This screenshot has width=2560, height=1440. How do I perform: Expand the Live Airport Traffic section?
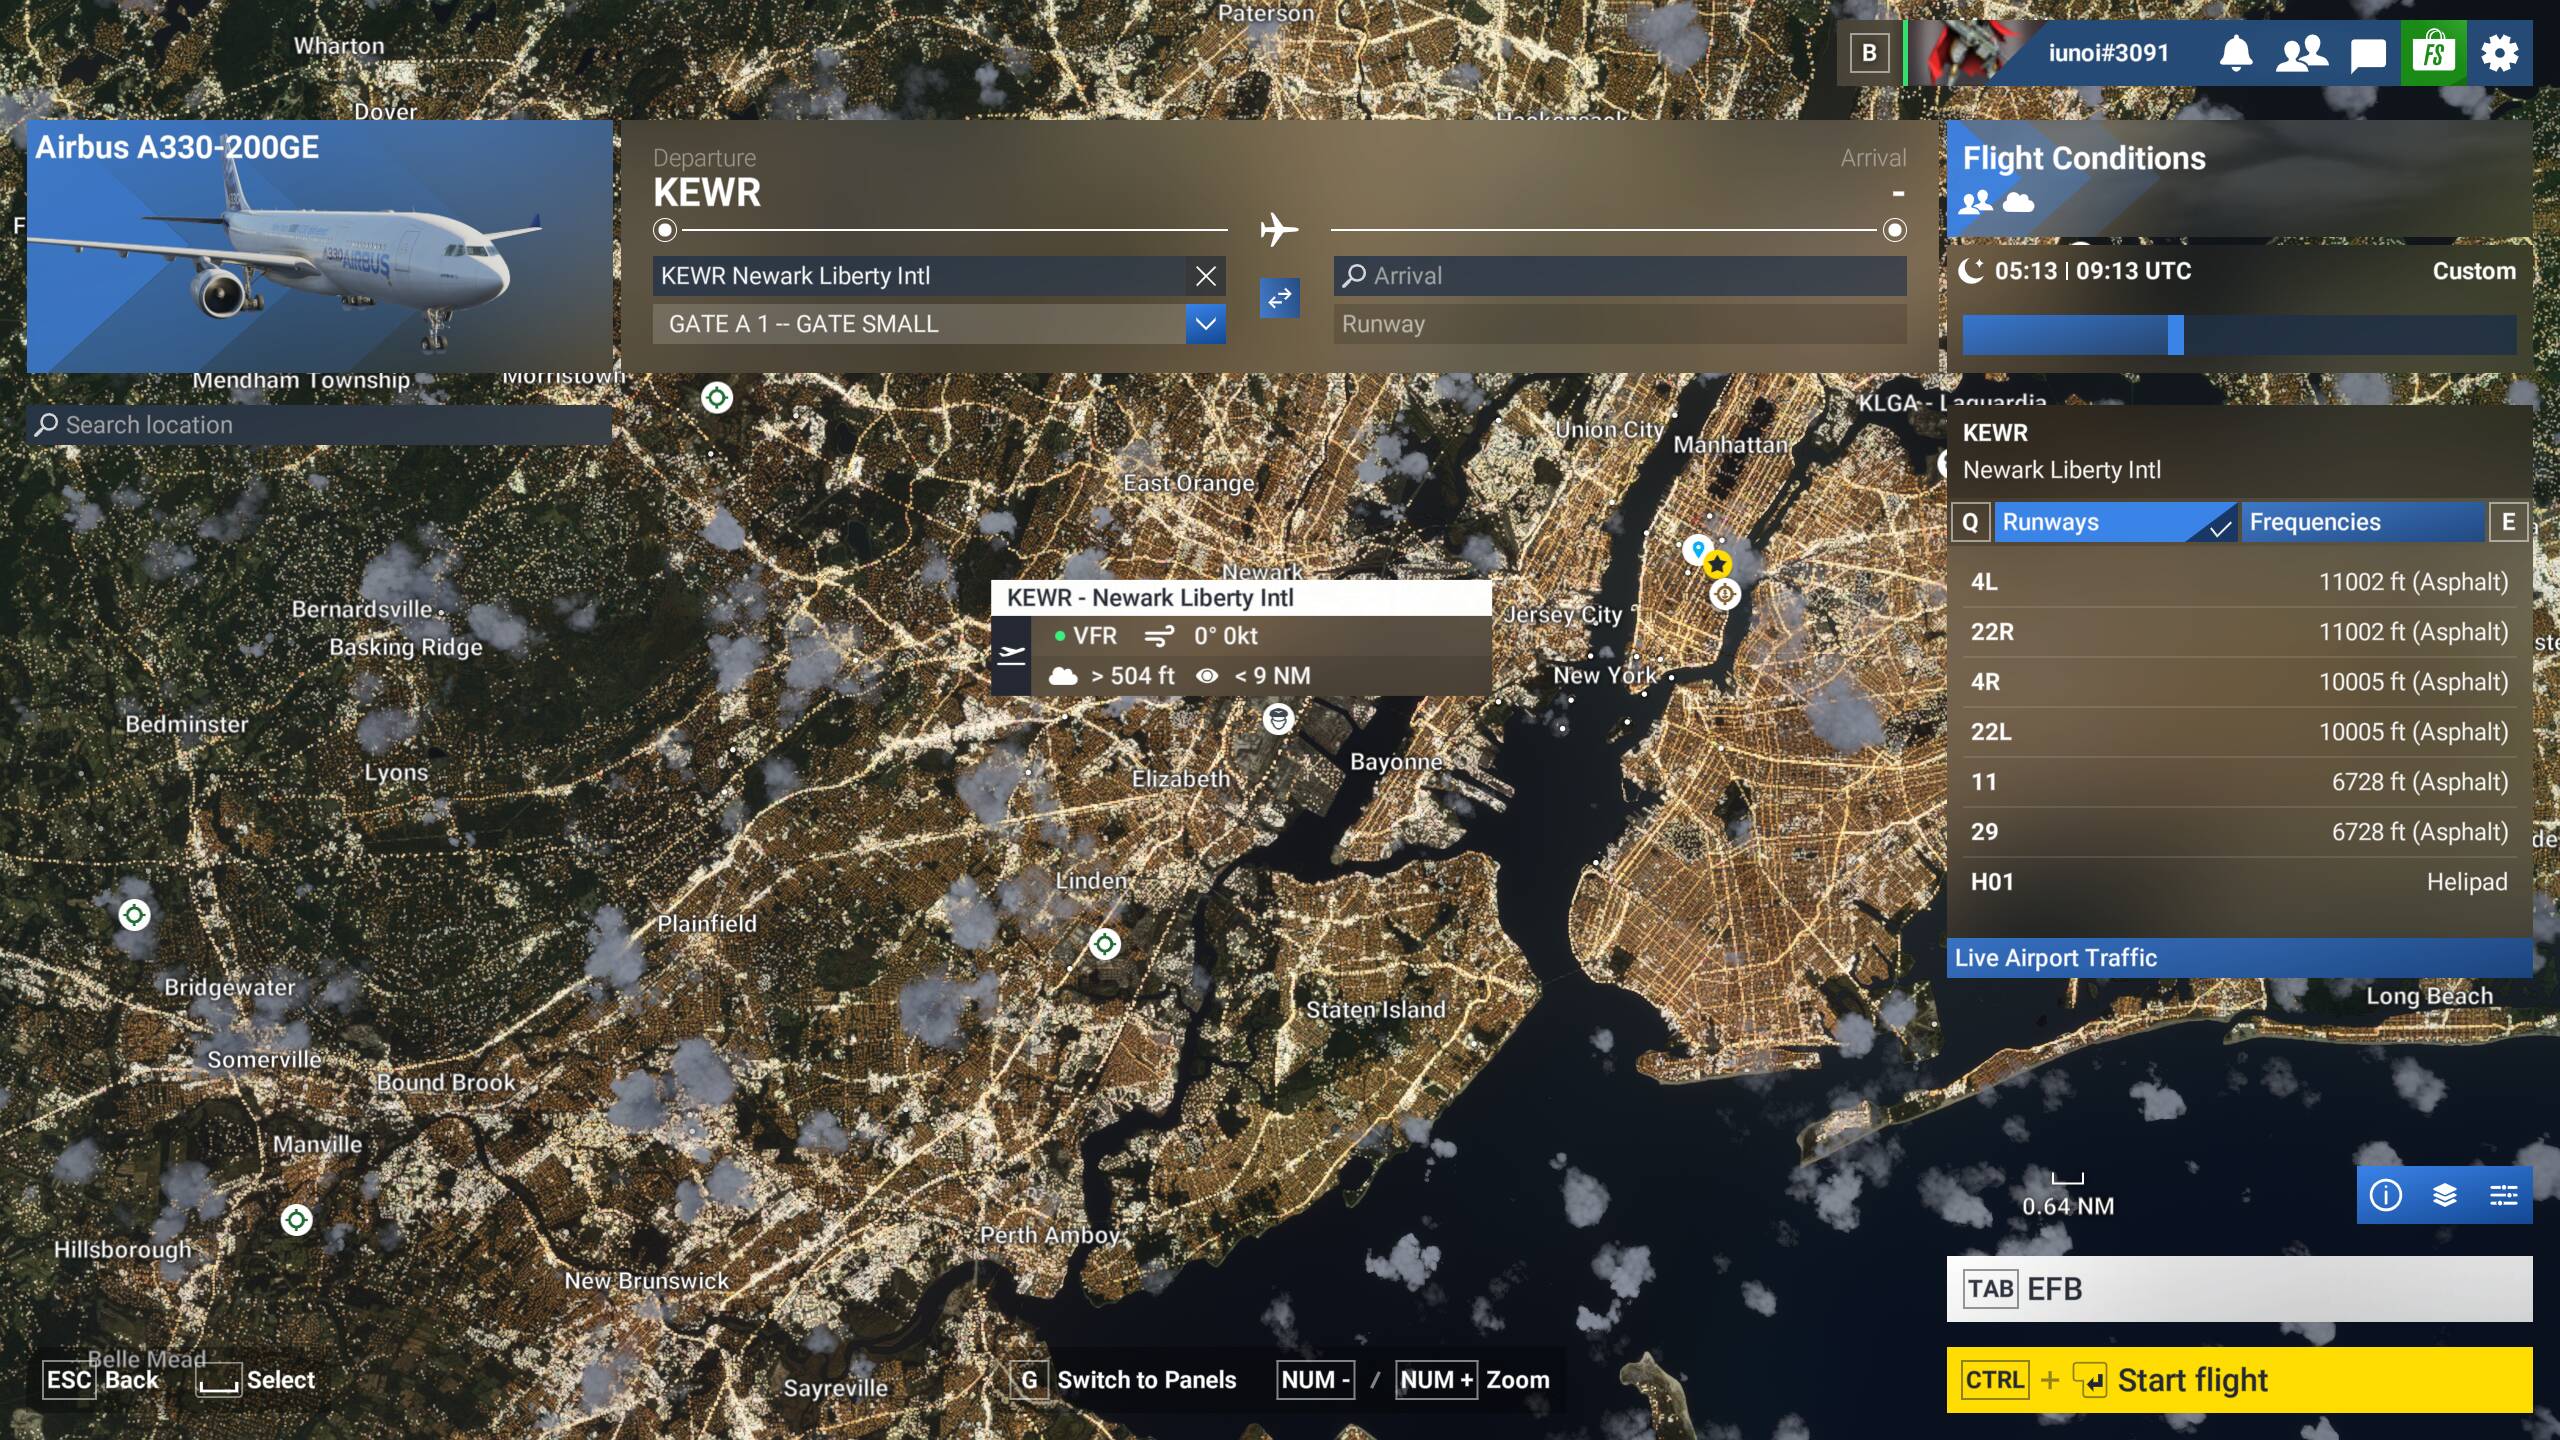point(2238,958)
